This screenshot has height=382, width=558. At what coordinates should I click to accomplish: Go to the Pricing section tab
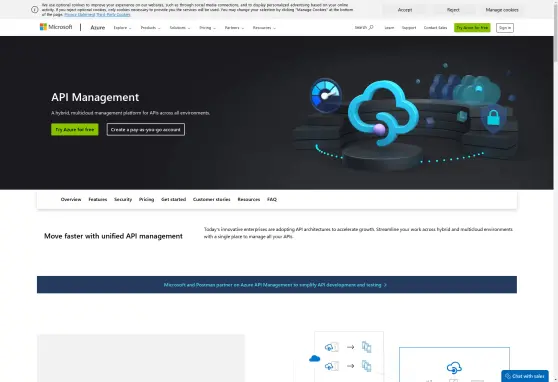tap(146, 199)
